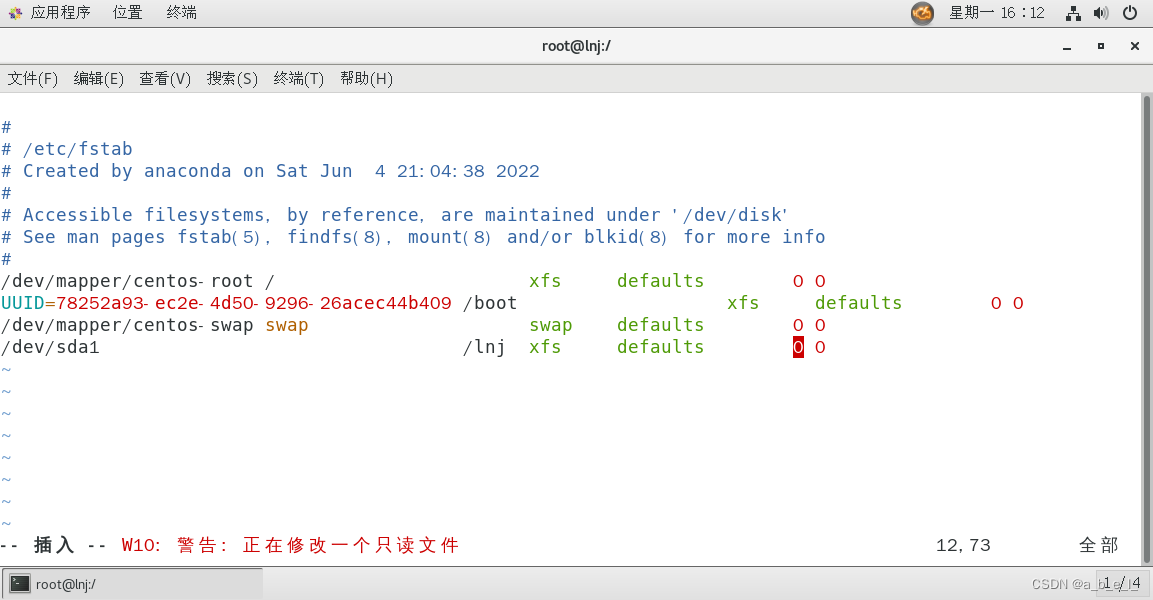This screenshot has width=1153, height=600.
Task: Click the orange notification icon in the system tray
Action: [921, 13]
